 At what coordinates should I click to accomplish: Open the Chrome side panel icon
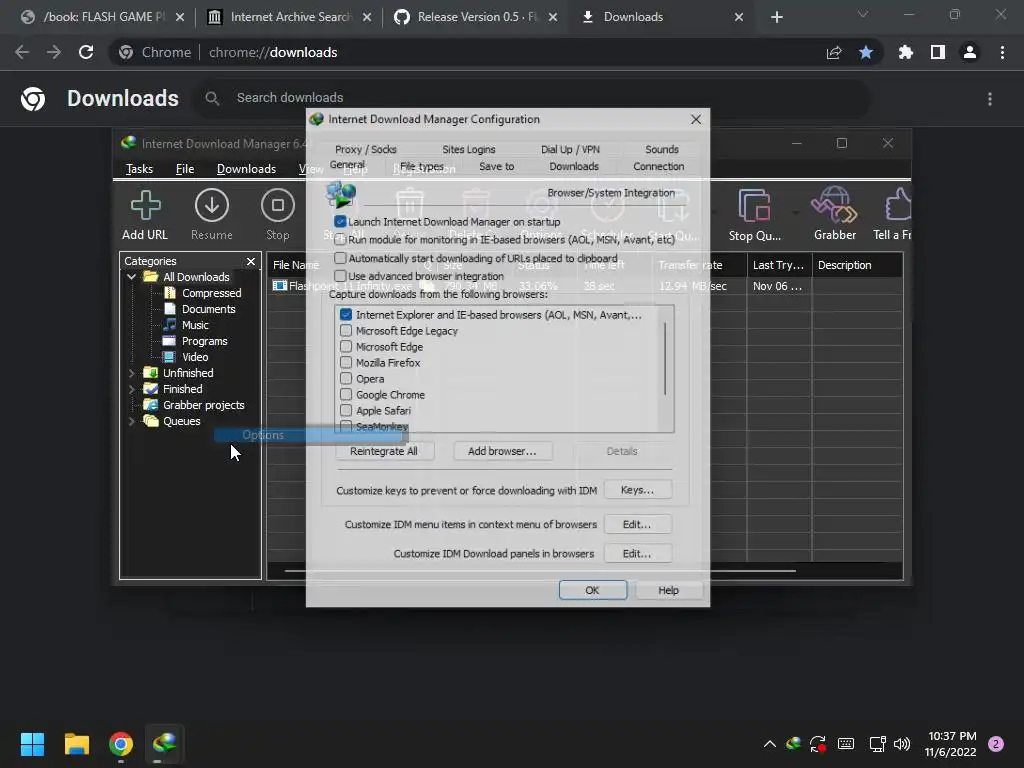coord(938,52)
